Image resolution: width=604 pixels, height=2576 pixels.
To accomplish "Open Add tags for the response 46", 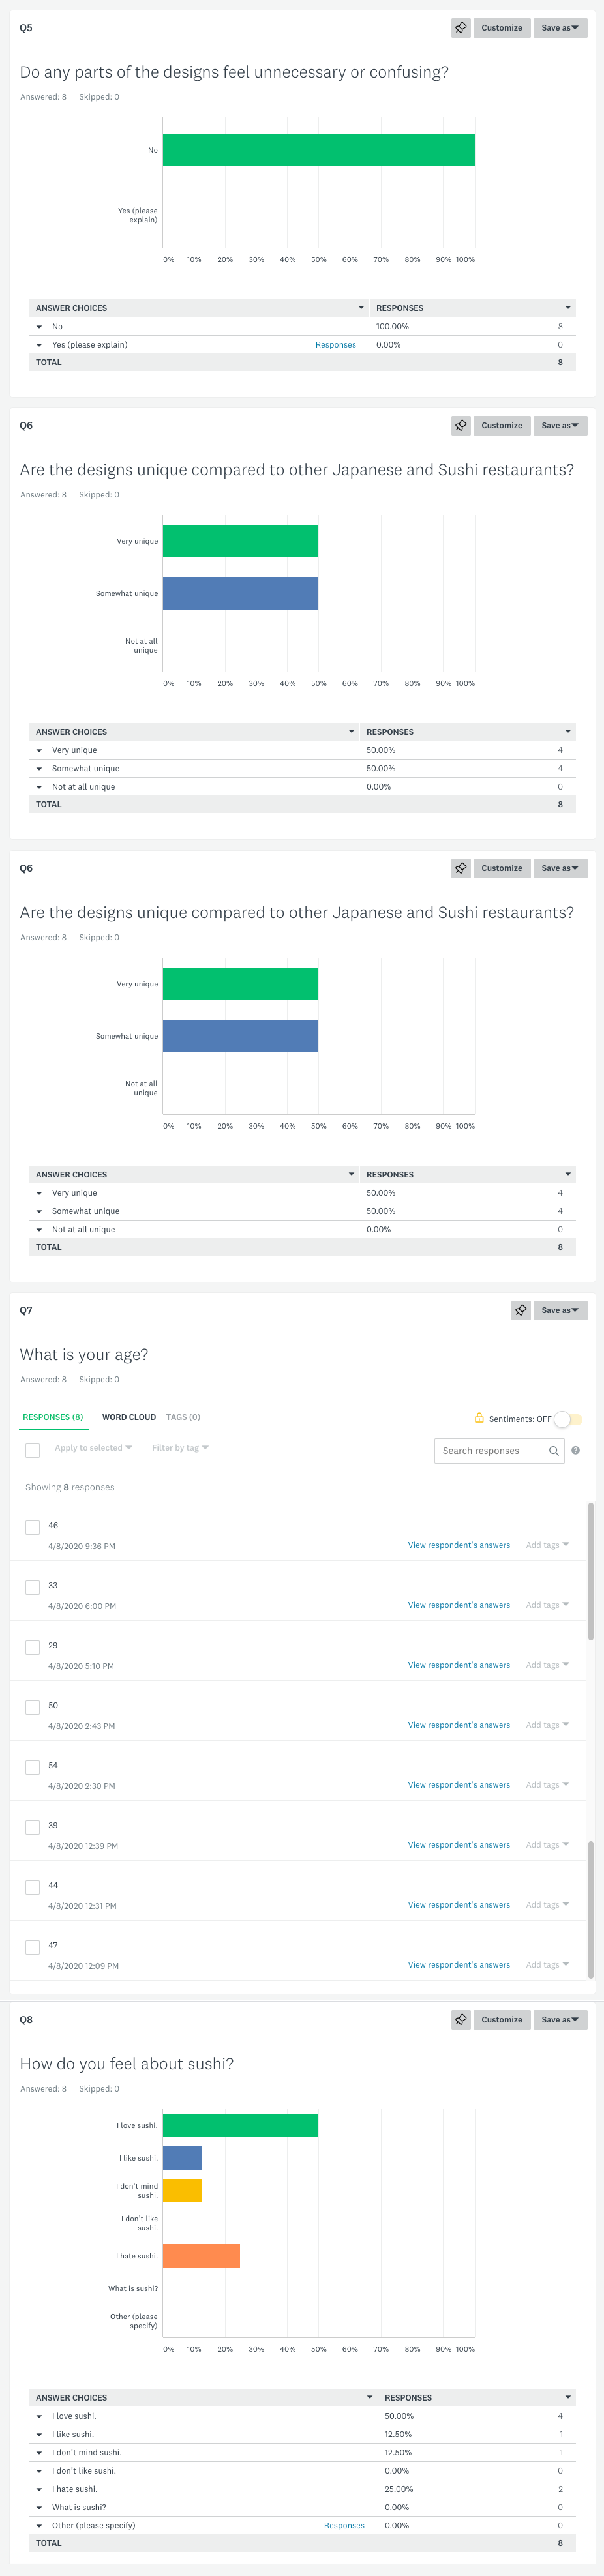I will pyautogui.click(x=547, y=1545).
